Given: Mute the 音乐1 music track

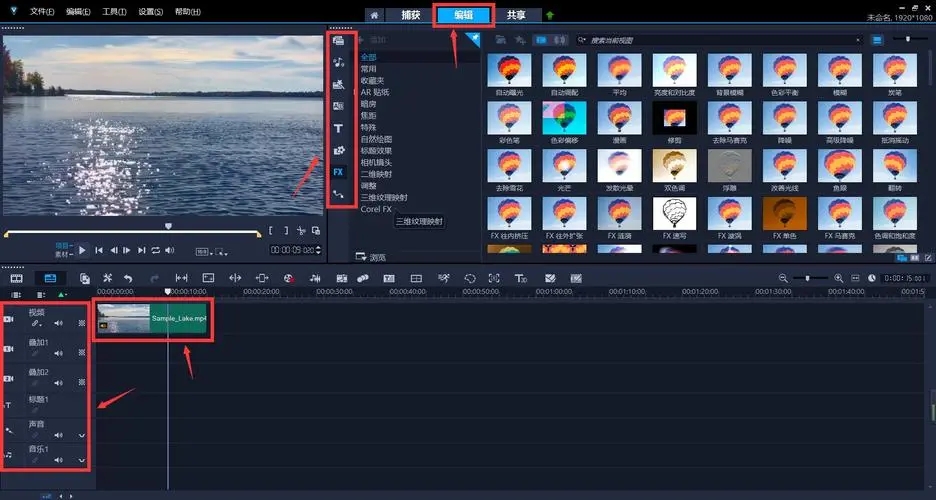Looking at the screenshot, I should (x=58, y=460).
